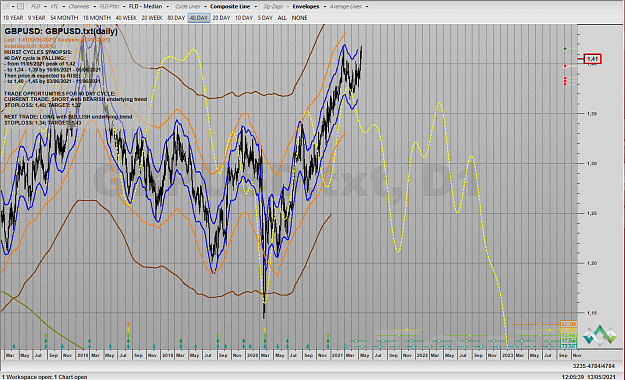Click the GBPUSD: GBPUSD.txt(daily) chart title
Image resolution: width=625 pixels, height=380 pixels.
pos(61,32)
